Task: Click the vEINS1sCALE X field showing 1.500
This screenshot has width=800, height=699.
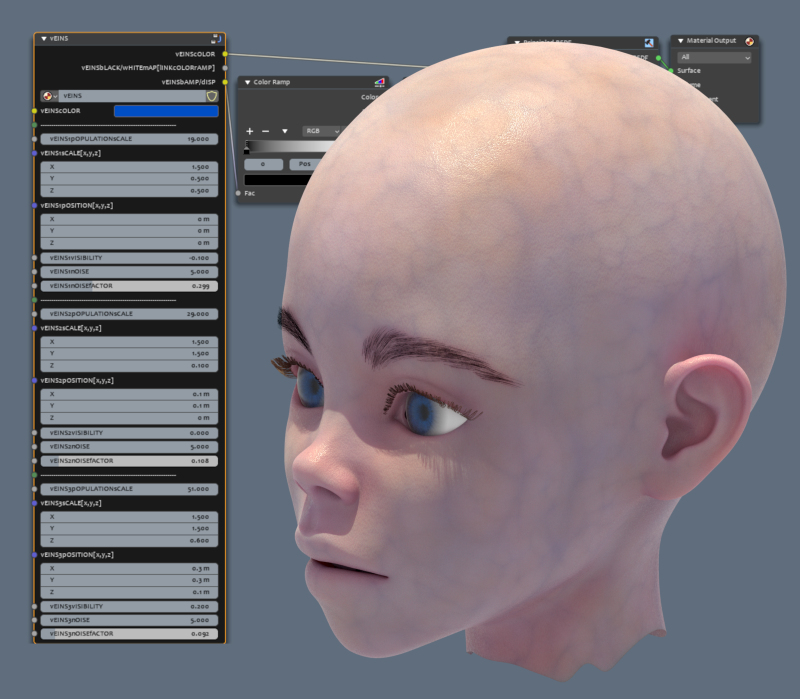Action: (129, 167)
